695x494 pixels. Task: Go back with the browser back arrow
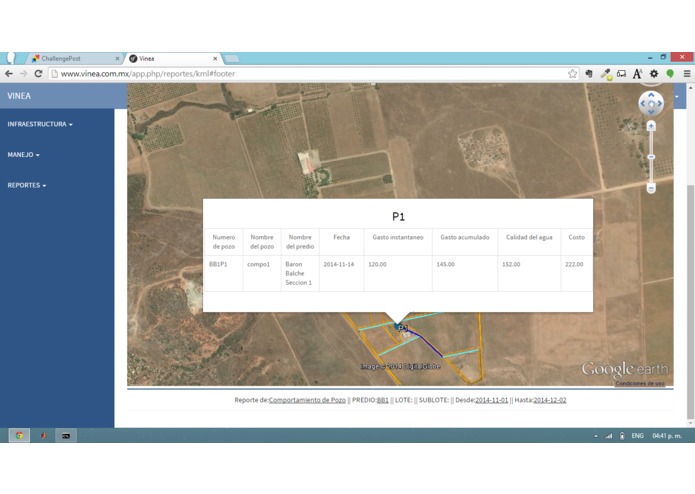(9, 74)
